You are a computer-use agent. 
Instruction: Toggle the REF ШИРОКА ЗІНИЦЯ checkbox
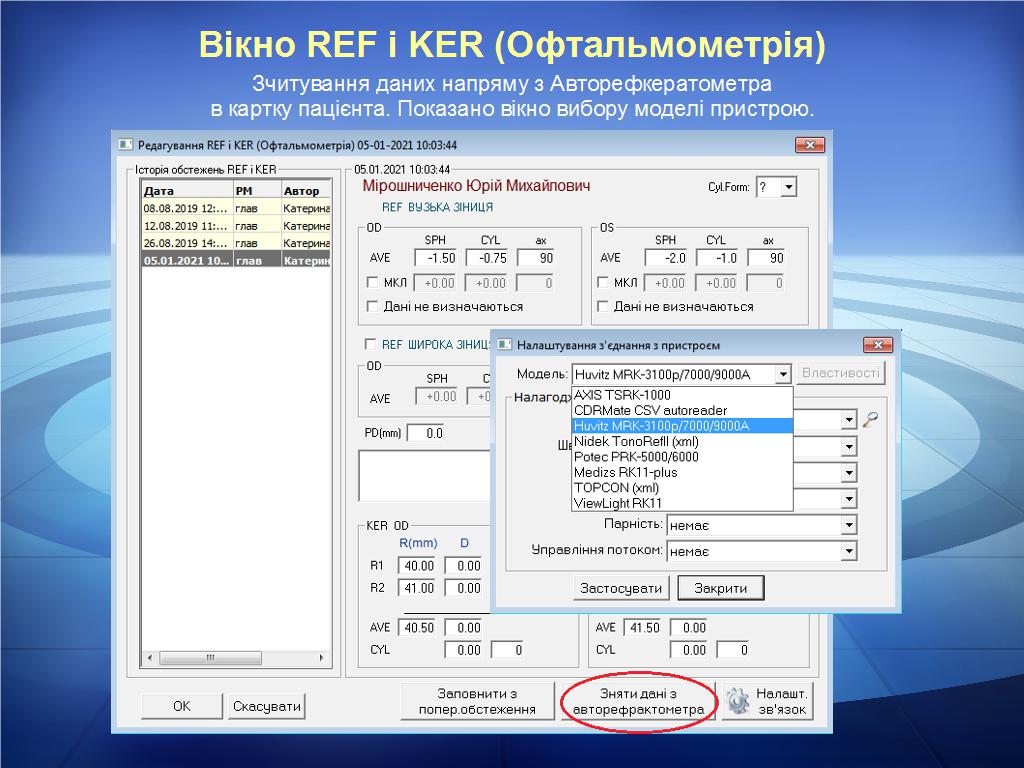pyautogui.click(x=371, y=344)
